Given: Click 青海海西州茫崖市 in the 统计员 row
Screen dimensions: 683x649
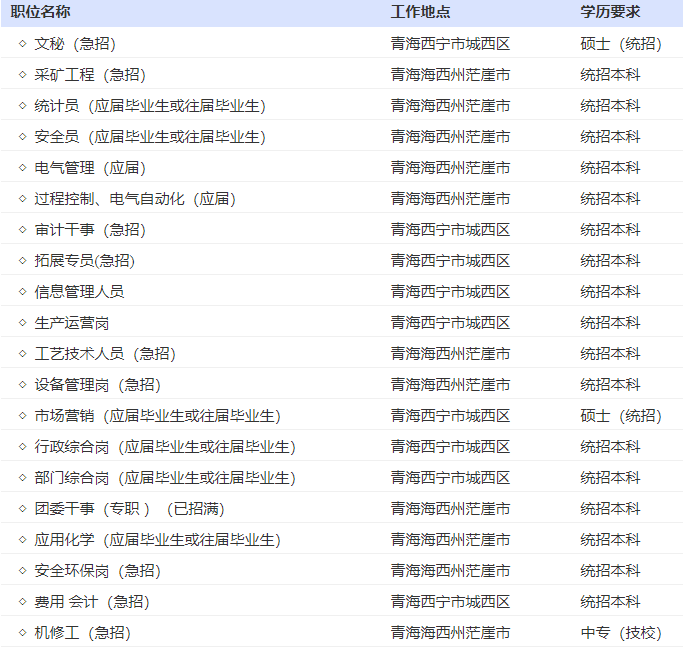Looking at the screenshot, I should tap(450, 106).
